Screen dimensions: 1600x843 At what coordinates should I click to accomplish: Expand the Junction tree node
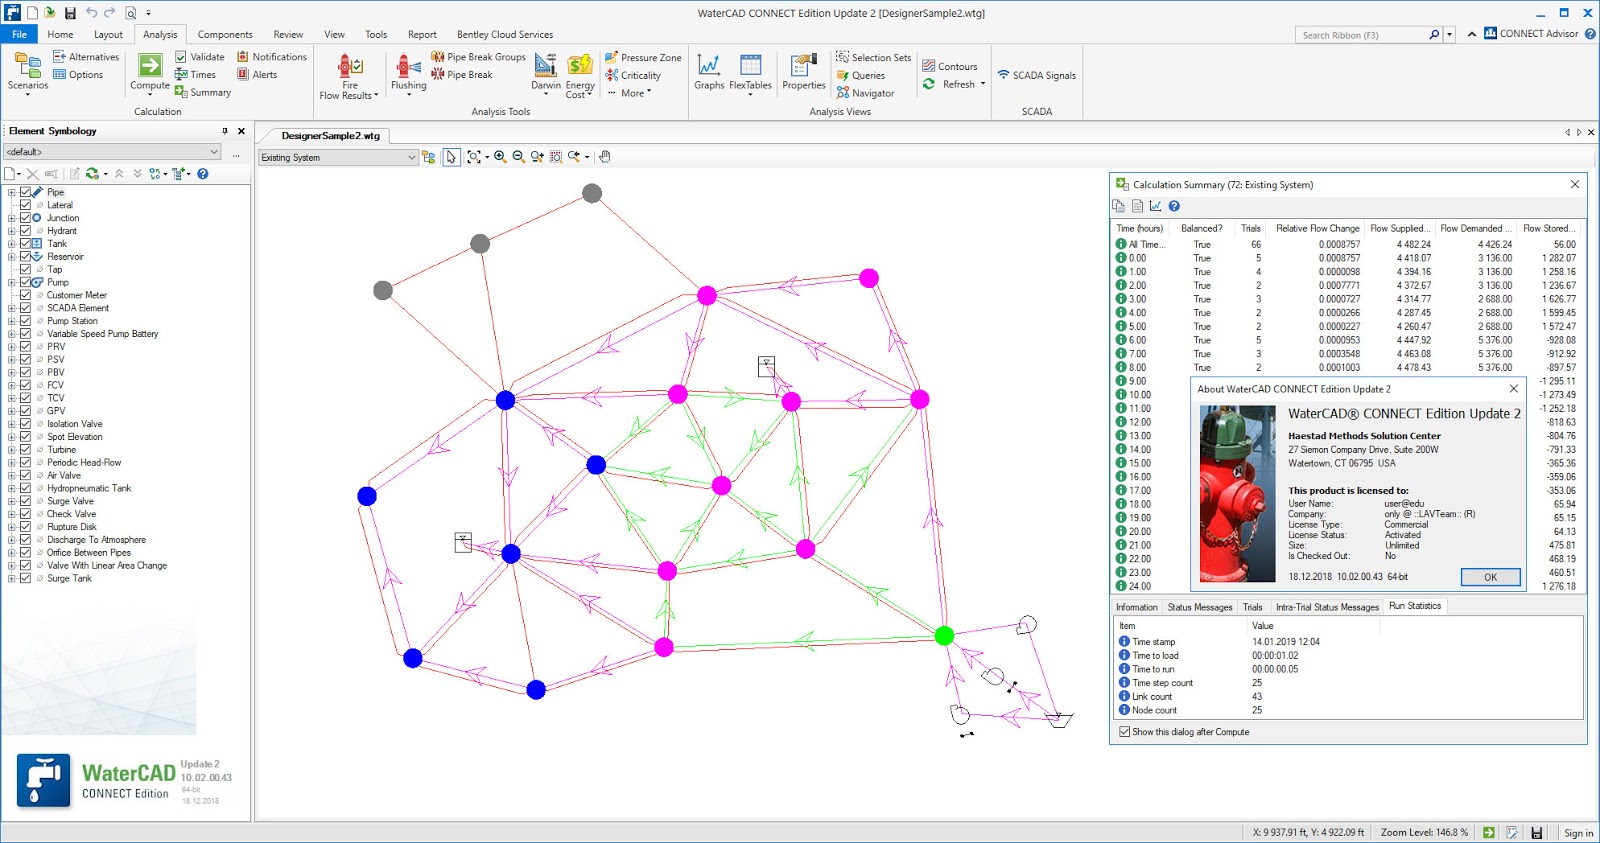12,218
